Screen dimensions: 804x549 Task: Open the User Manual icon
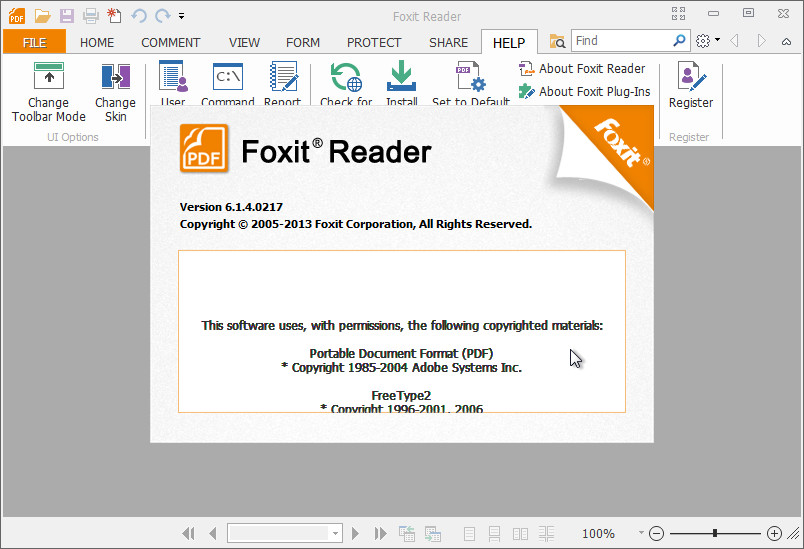[x=173, y=76]
